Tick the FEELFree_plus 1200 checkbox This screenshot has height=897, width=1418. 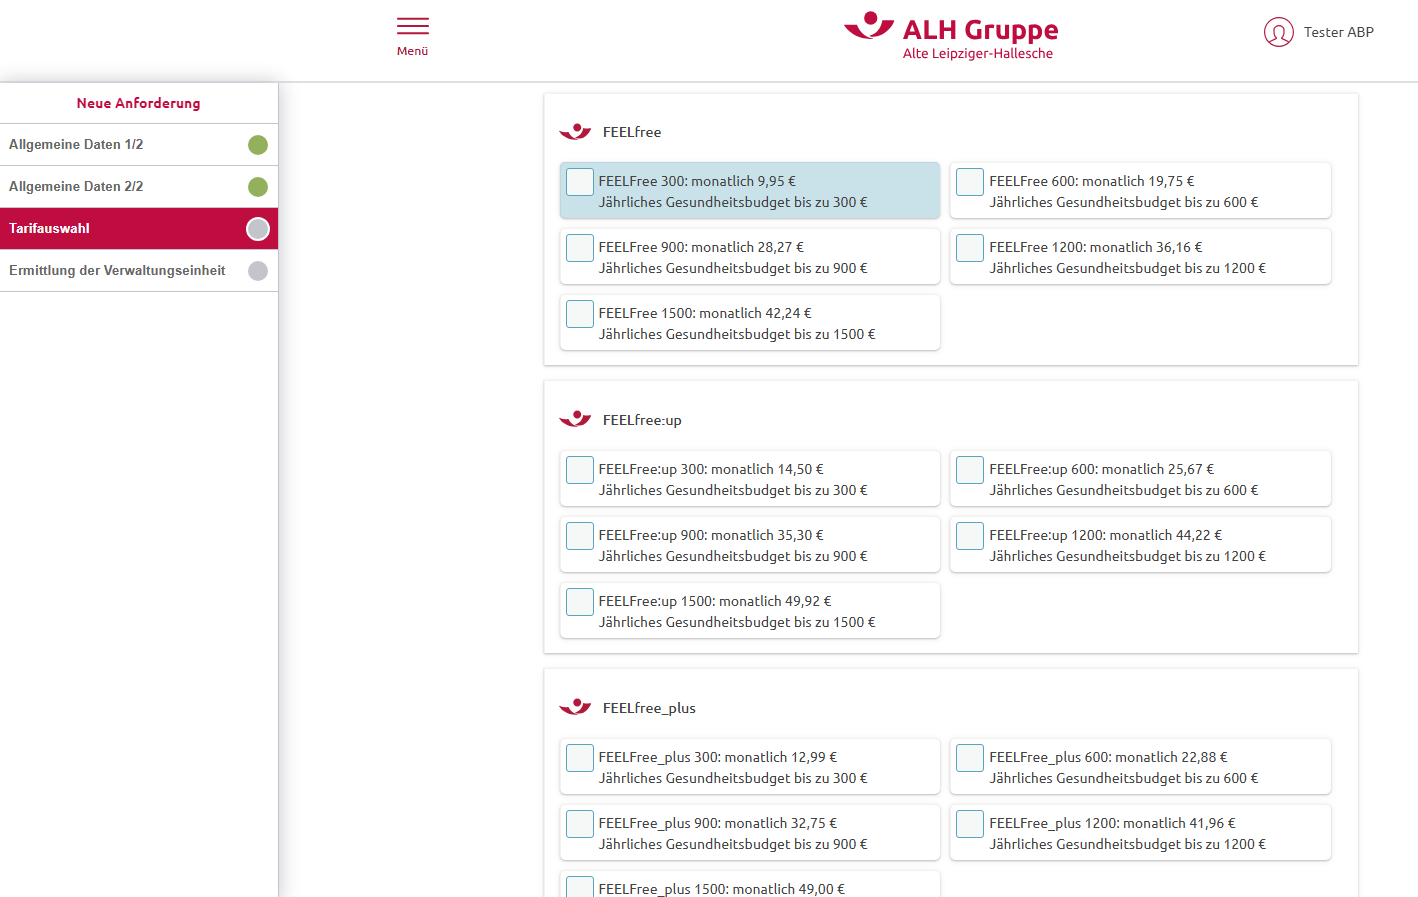click(x=970, y=824)
